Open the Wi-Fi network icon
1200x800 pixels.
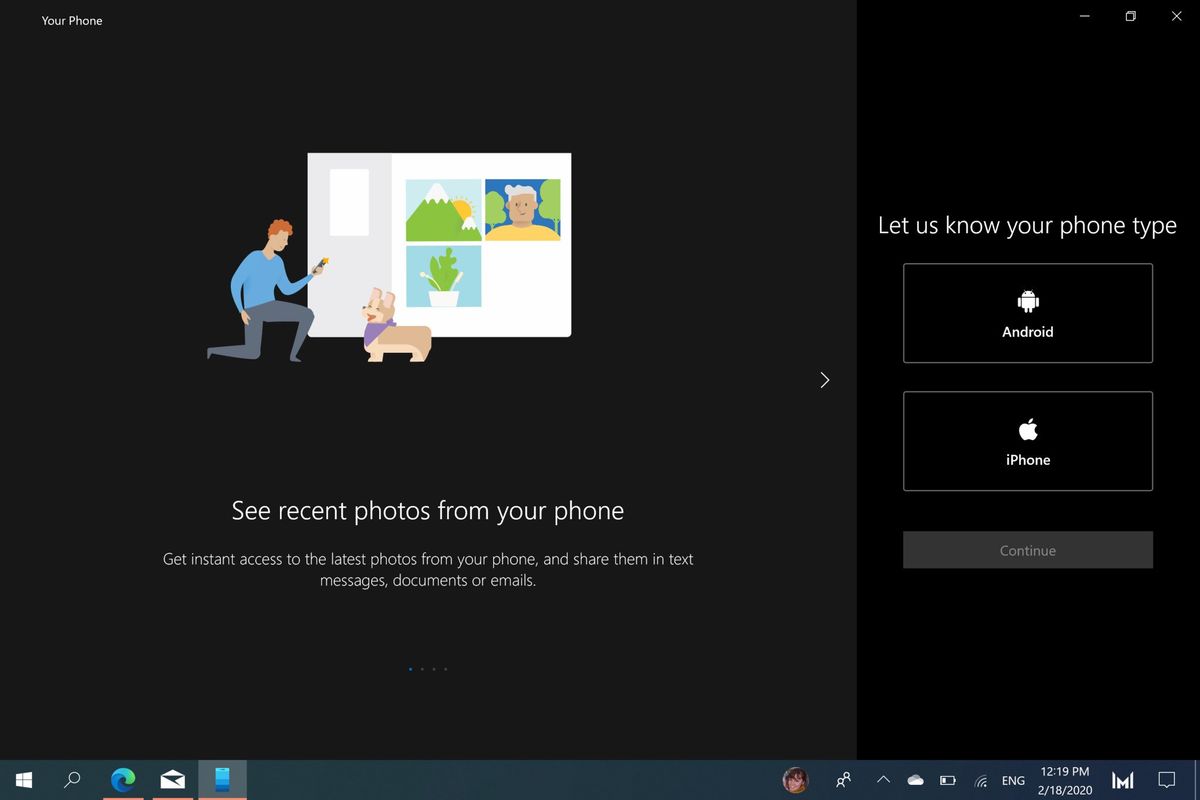(x=980, y=779)
